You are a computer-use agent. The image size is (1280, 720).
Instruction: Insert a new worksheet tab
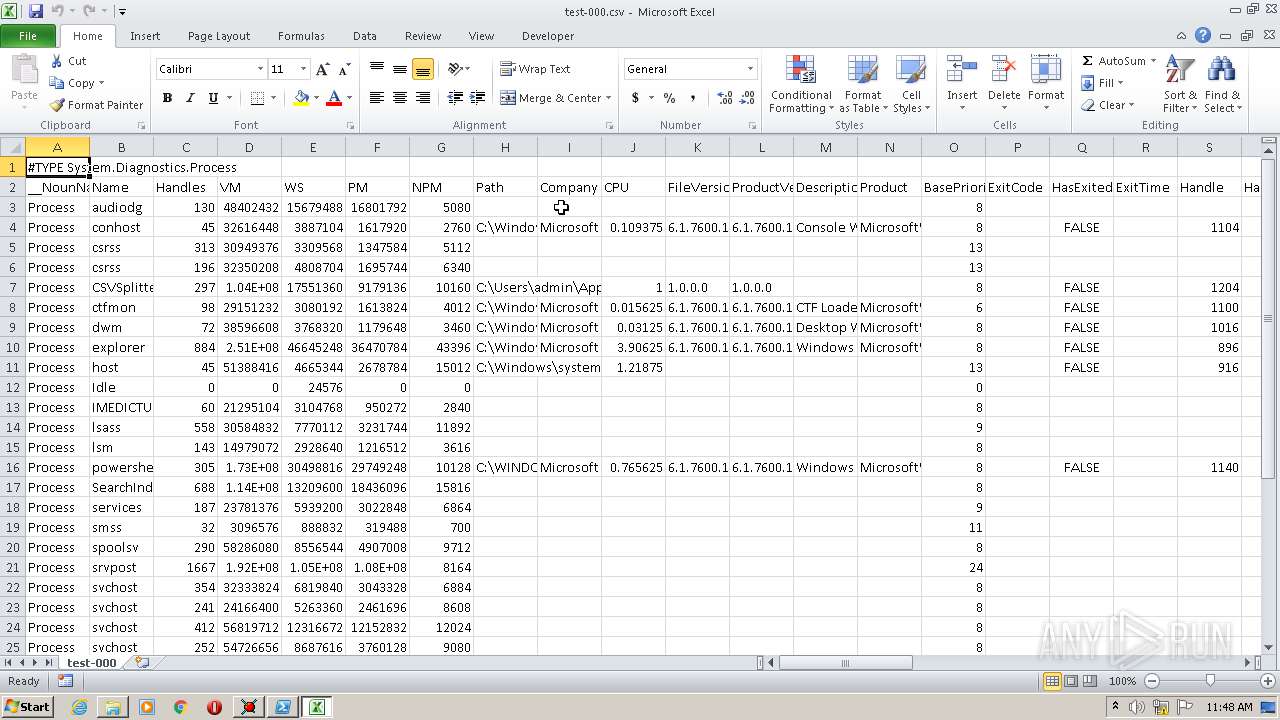pyautogui.click(x=142, y=663)
